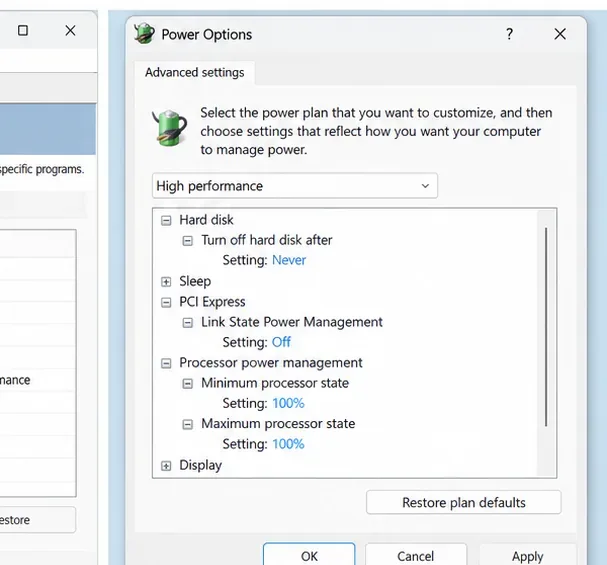Click the Never hard disk setting value

click(289, 260)
